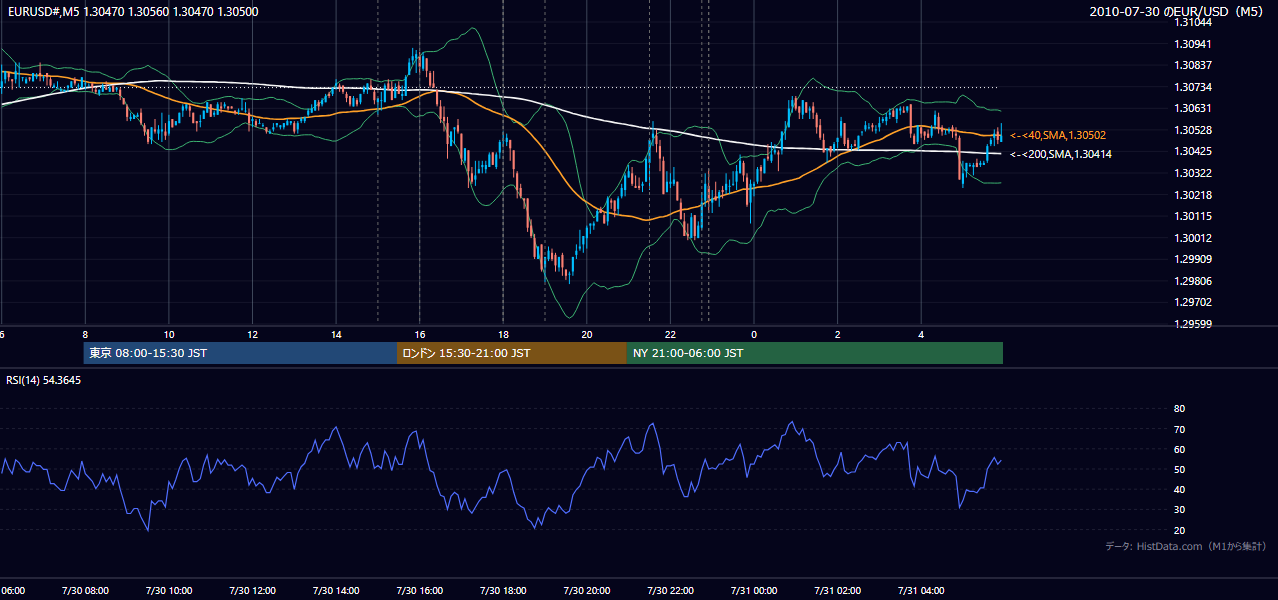Click the 7/30 12:00 time label
The width and height of the screenshot is (1278, 600).
(252, 591)
